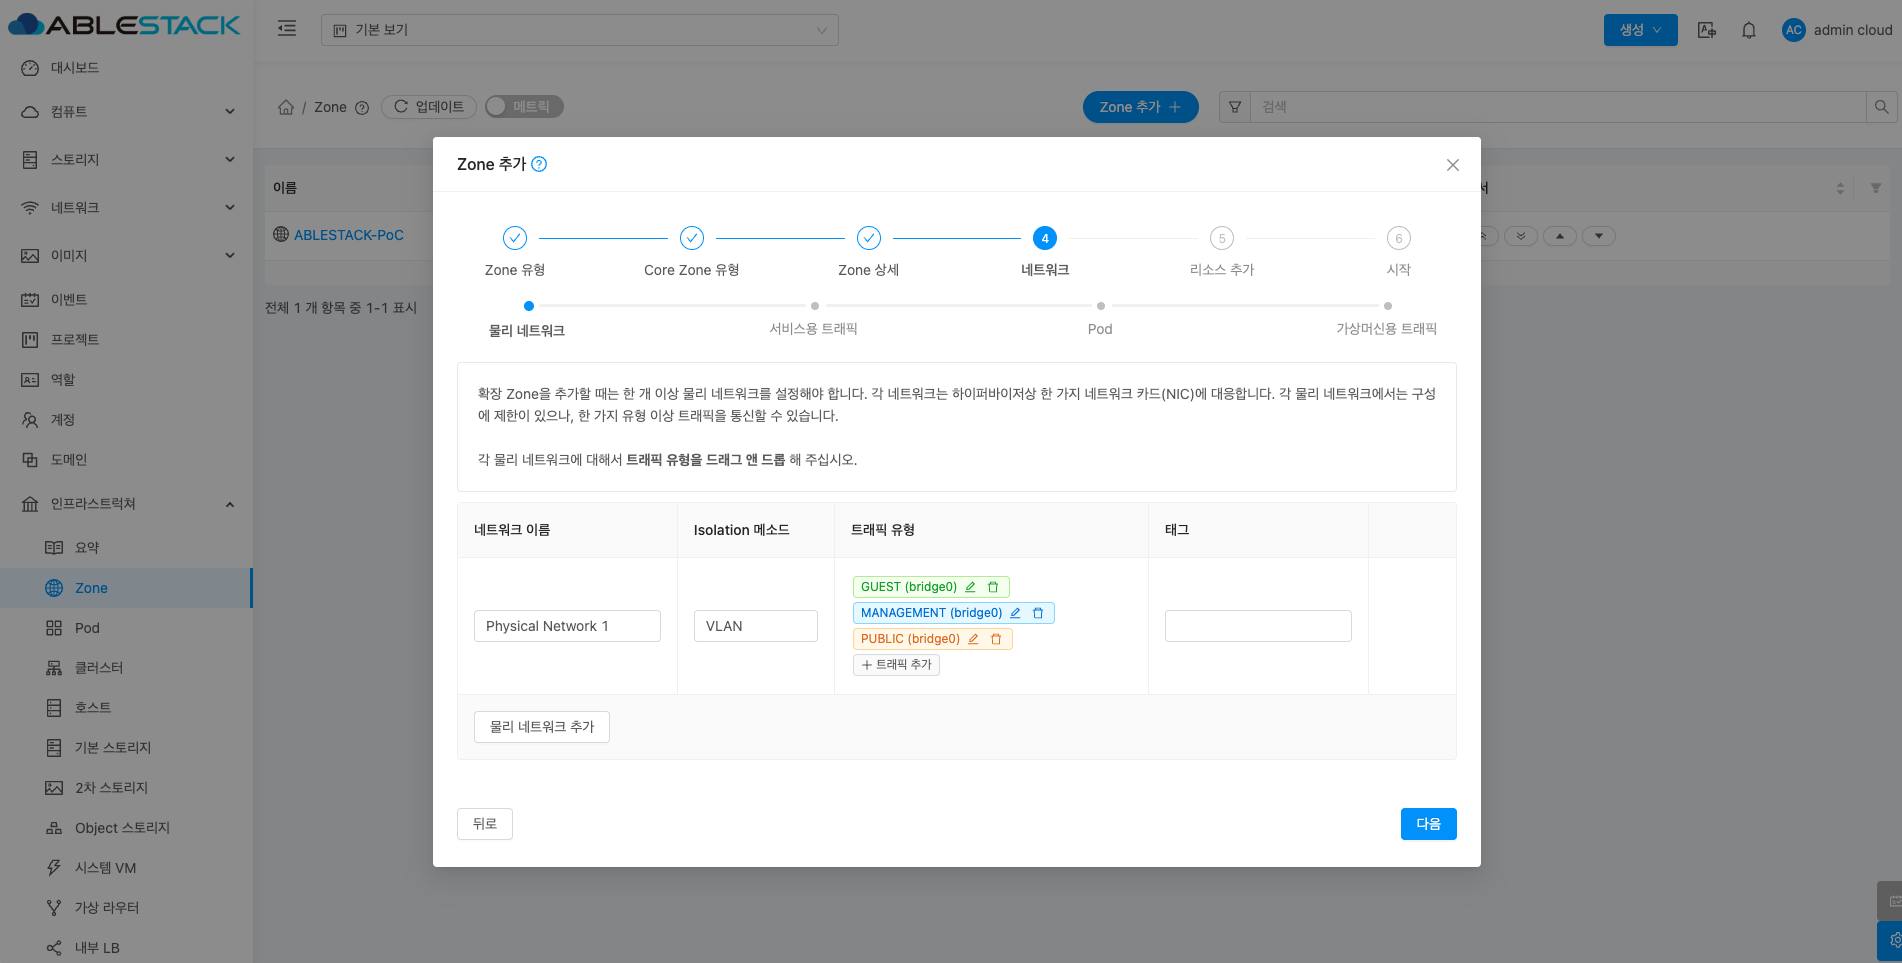This screenshot has height=963, width=1902.
Task: Click the ABLESTACK logo
Action: [x=124, y=25]
